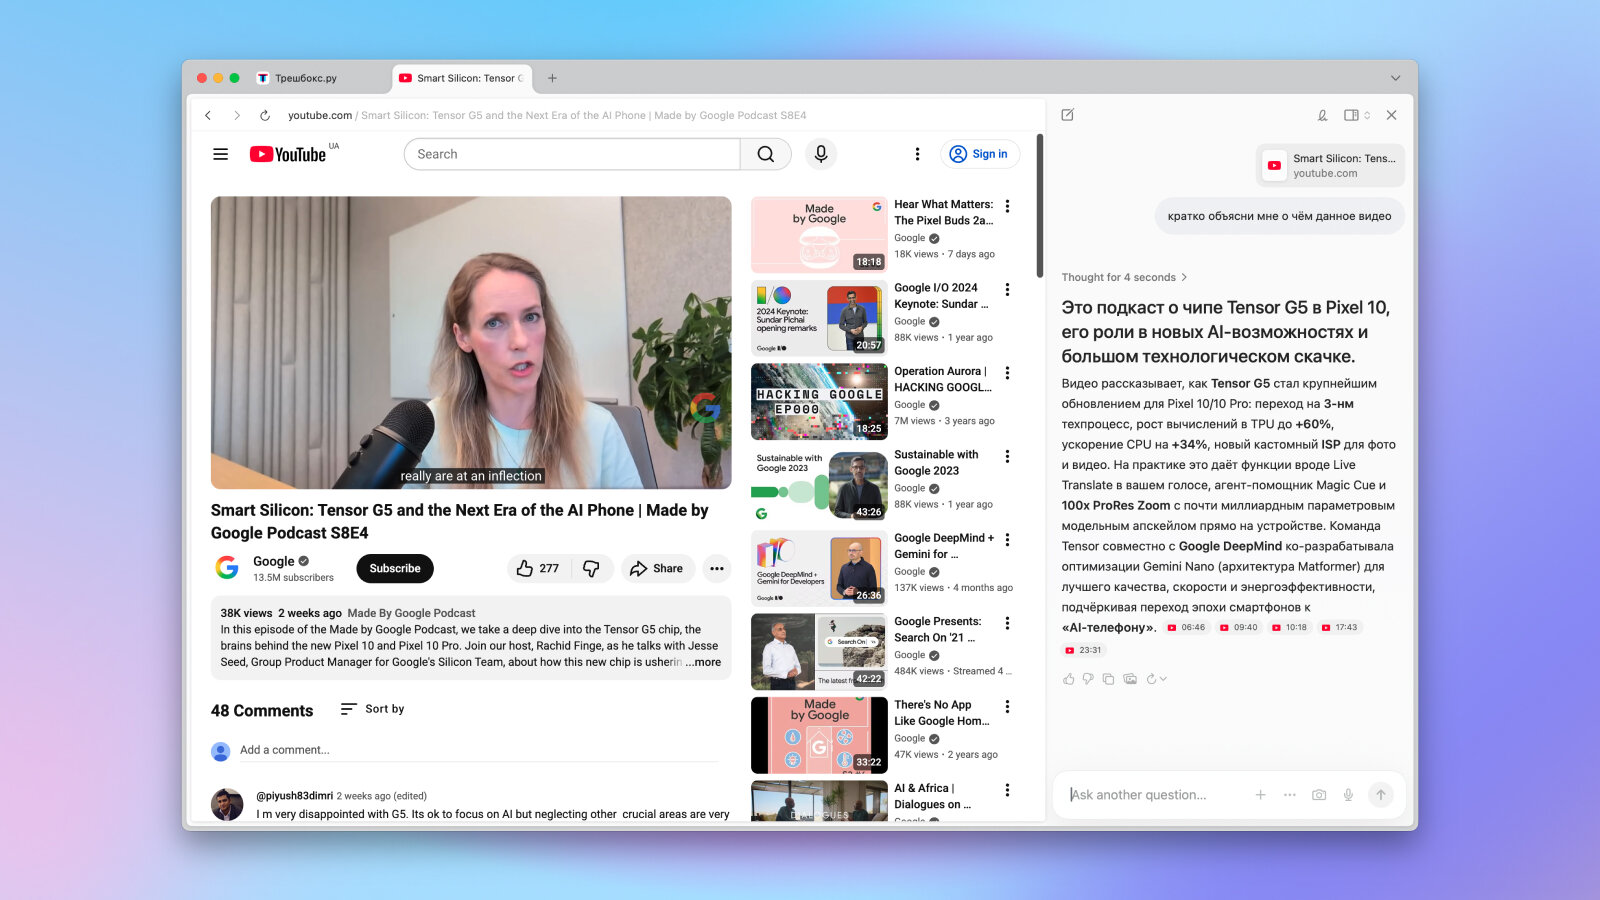Open the Sort by comments dropdown
The width and height of the screenshot is (1600, 900).
pos(372,709)
